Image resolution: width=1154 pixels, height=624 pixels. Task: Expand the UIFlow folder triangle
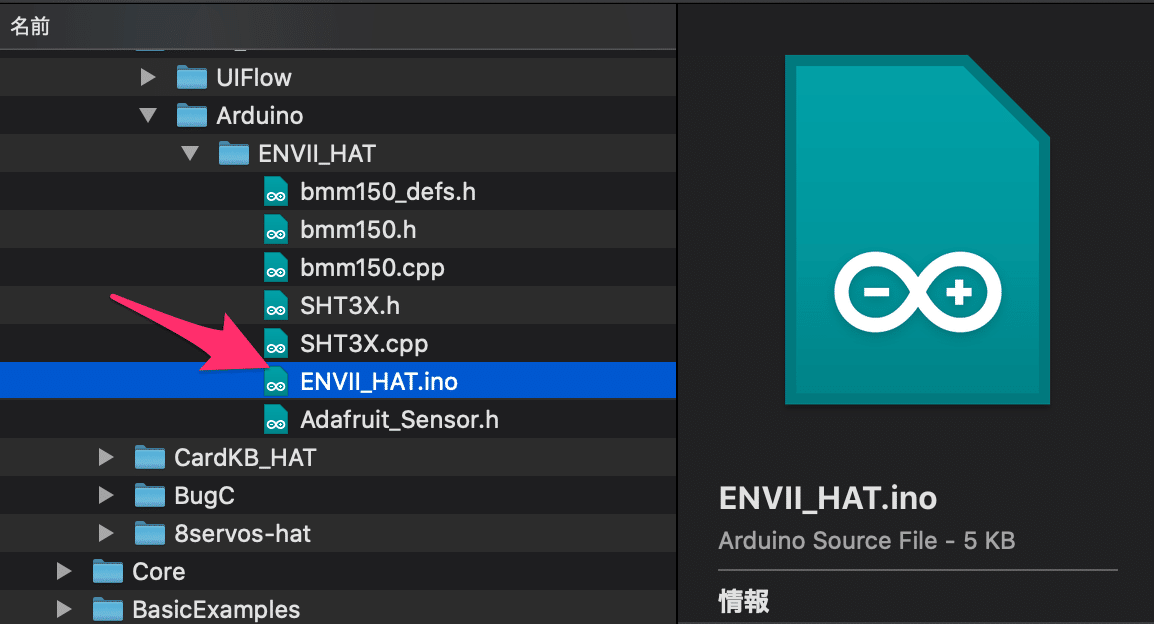pyautogui.click(x=148, y=77)
